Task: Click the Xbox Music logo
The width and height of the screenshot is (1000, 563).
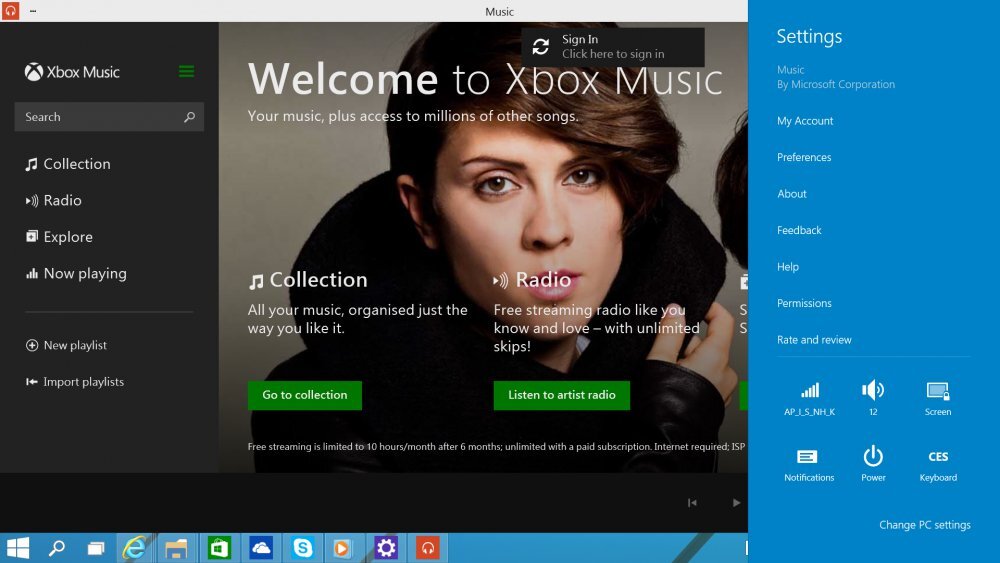Action: 72,72
